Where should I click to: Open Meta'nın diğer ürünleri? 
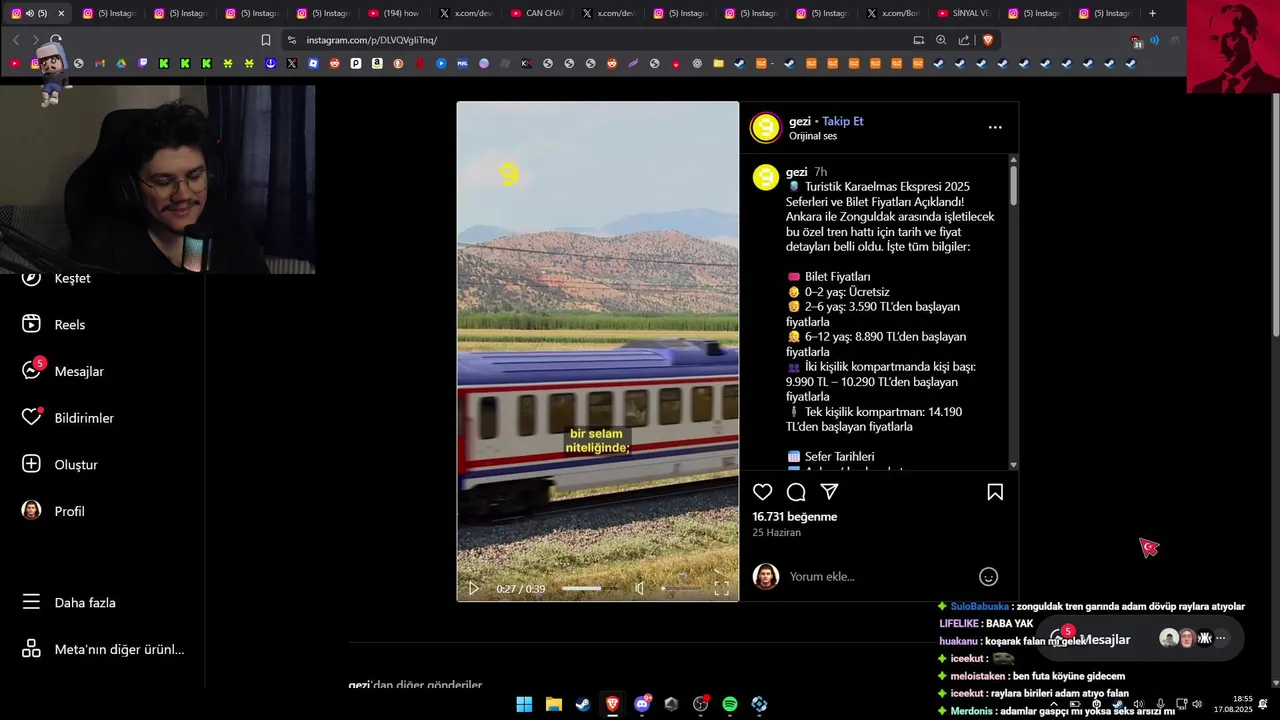[x=103, y=649]
